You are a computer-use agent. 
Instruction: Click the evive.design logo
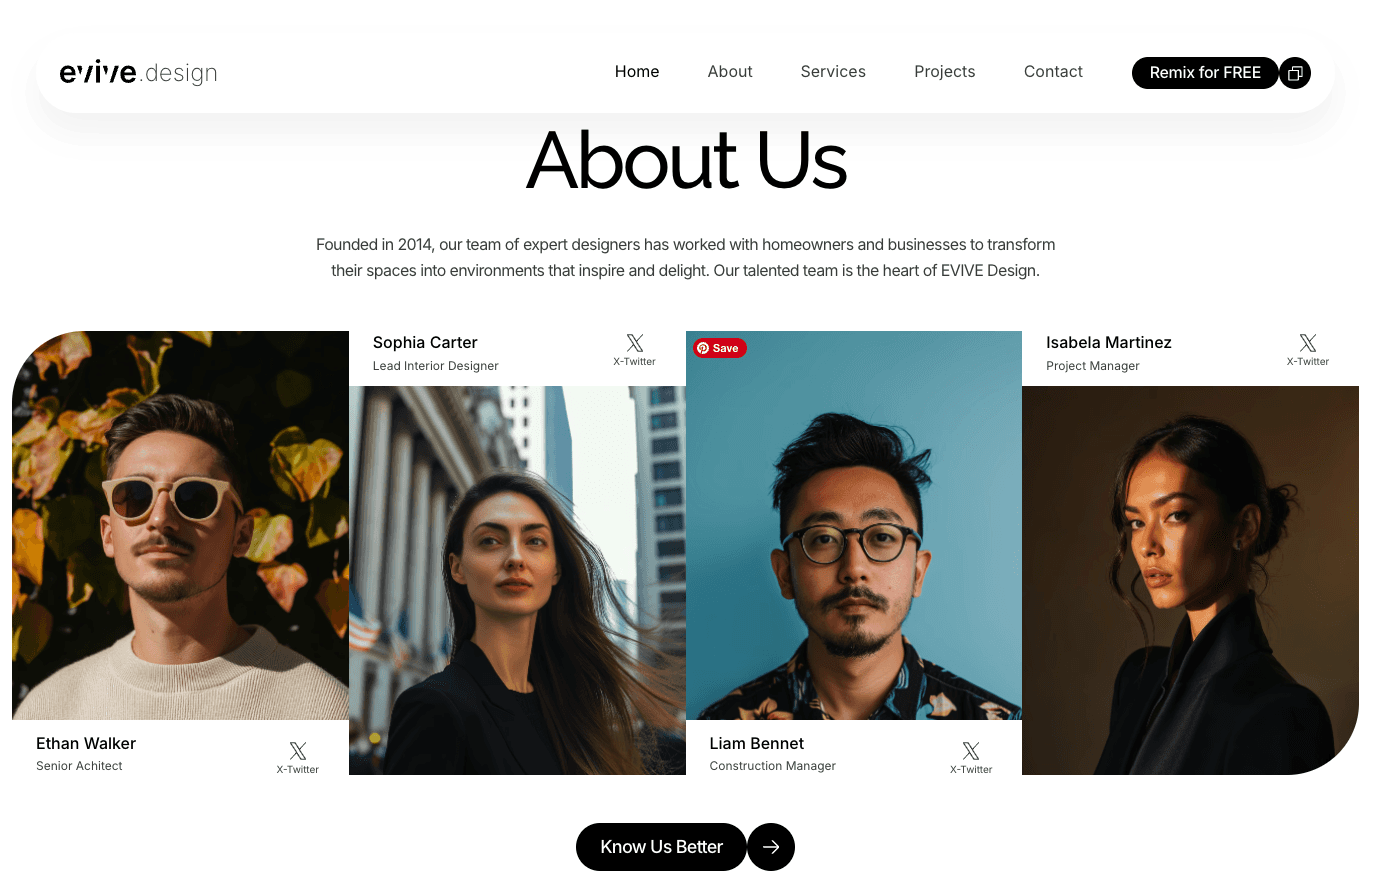pos(138,73)
